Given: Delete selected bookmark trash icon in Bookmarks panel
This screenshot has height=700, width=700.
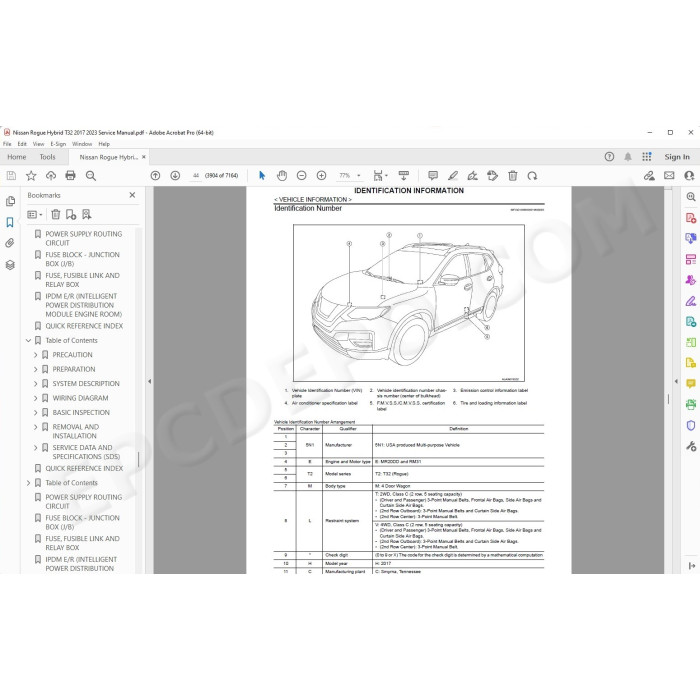Looking at the screenshot, I should click(x=55, y=214).
